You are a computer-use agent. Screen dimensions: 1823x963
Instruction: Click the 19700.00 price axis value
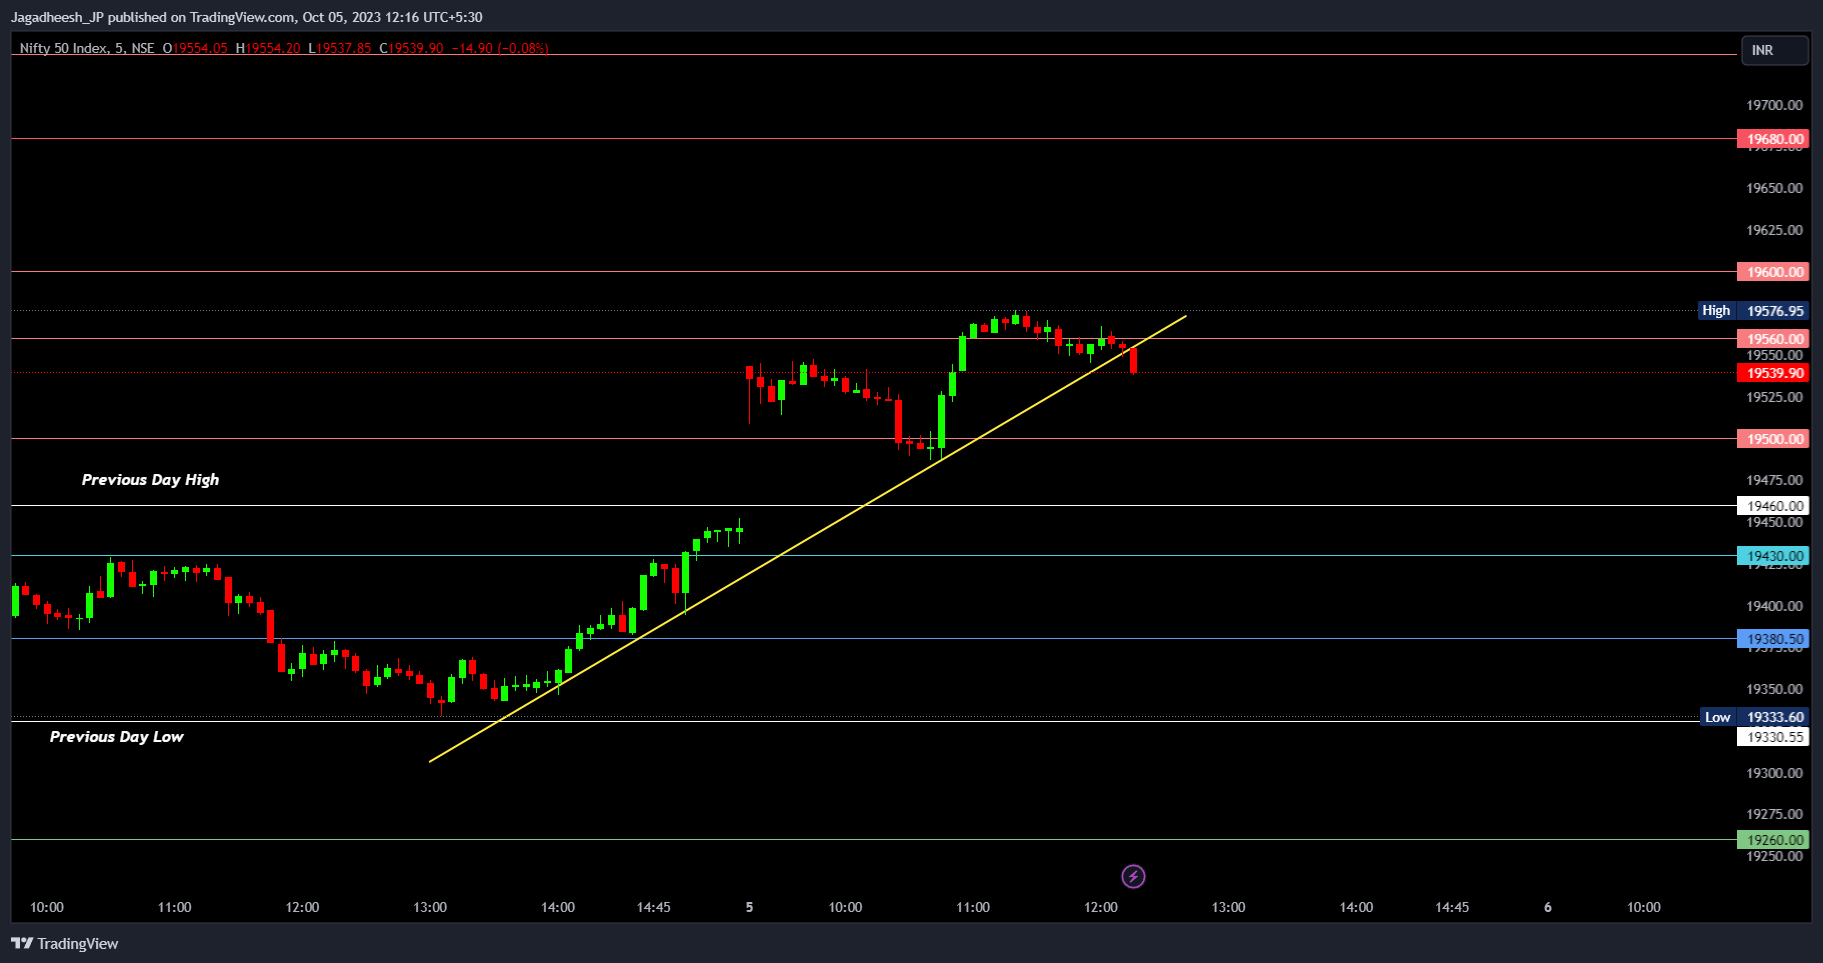point(1774,105)
